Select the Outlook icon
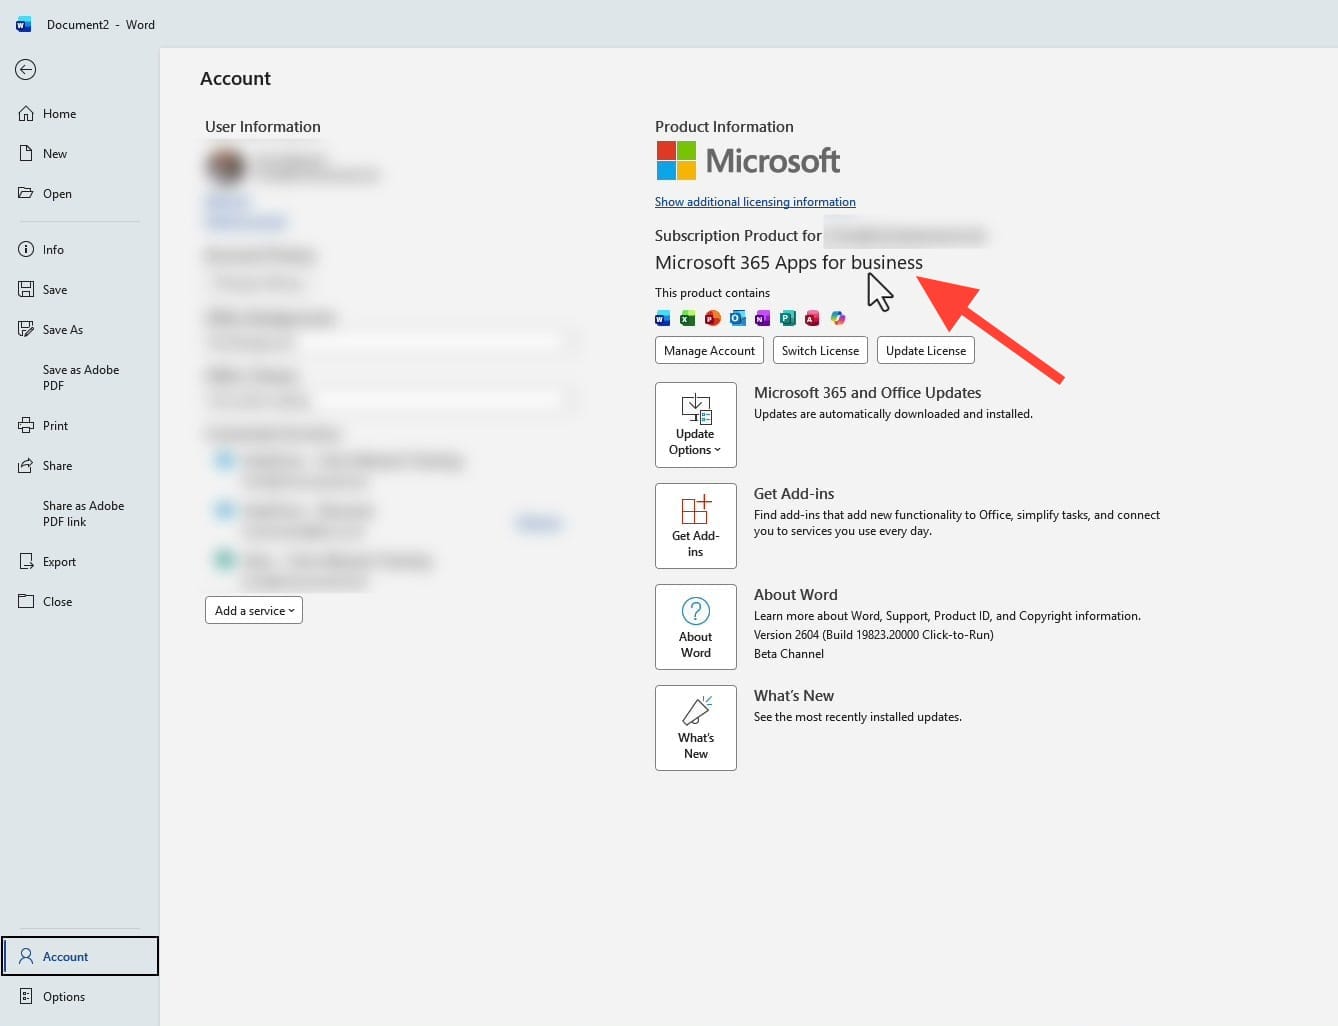 (x=738, y=318)
